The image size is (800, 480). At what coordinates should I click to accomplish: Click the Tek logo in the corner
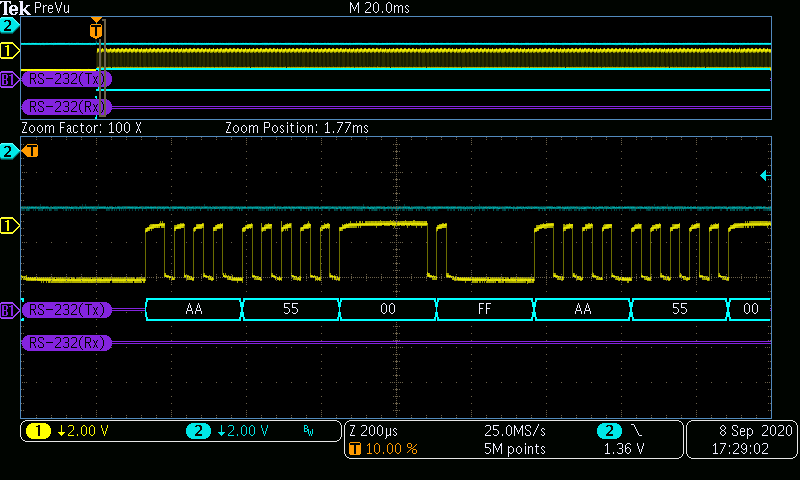click(x=15, y=8)
